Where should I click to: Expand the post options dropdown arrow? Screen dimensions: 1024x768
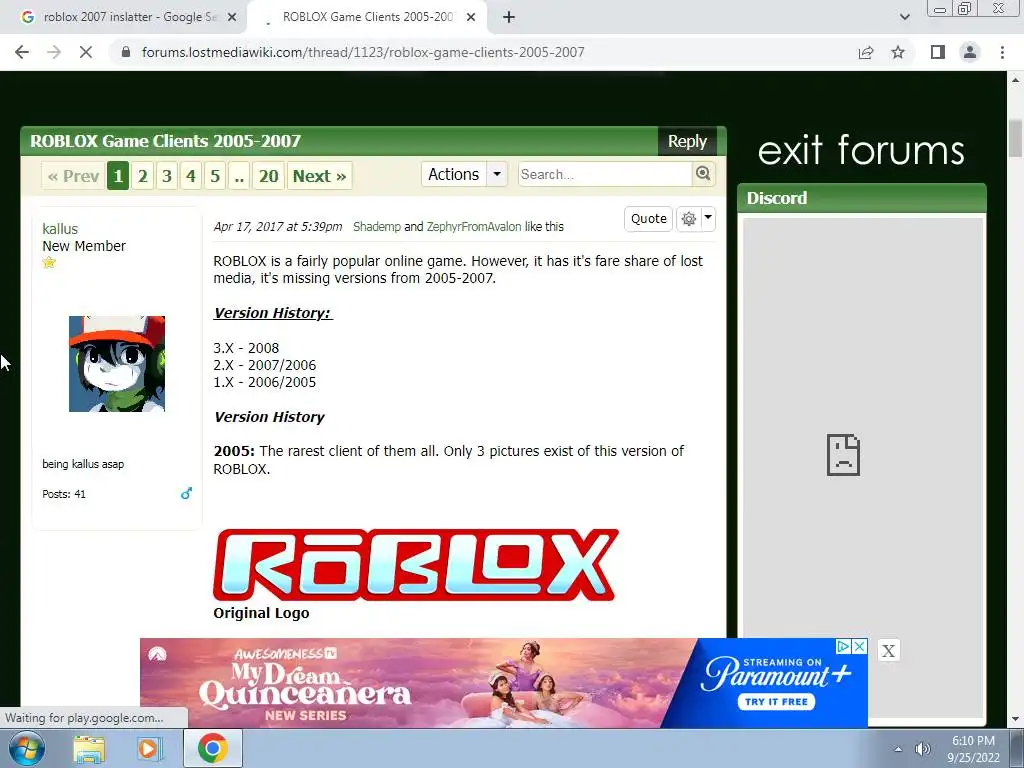coord(708,218)
